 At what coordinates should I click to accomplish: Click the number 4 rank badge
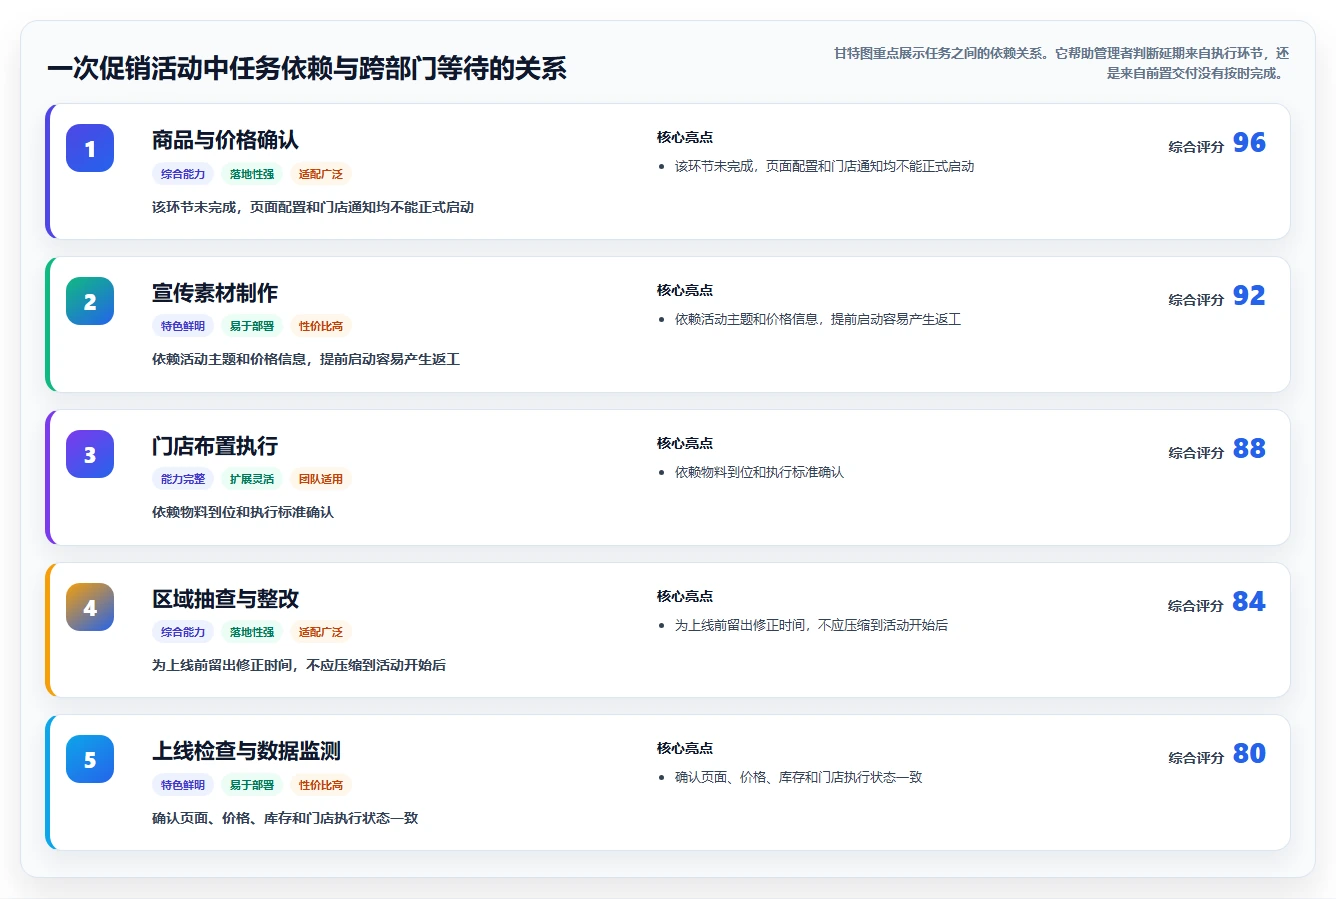pos(90,607)
